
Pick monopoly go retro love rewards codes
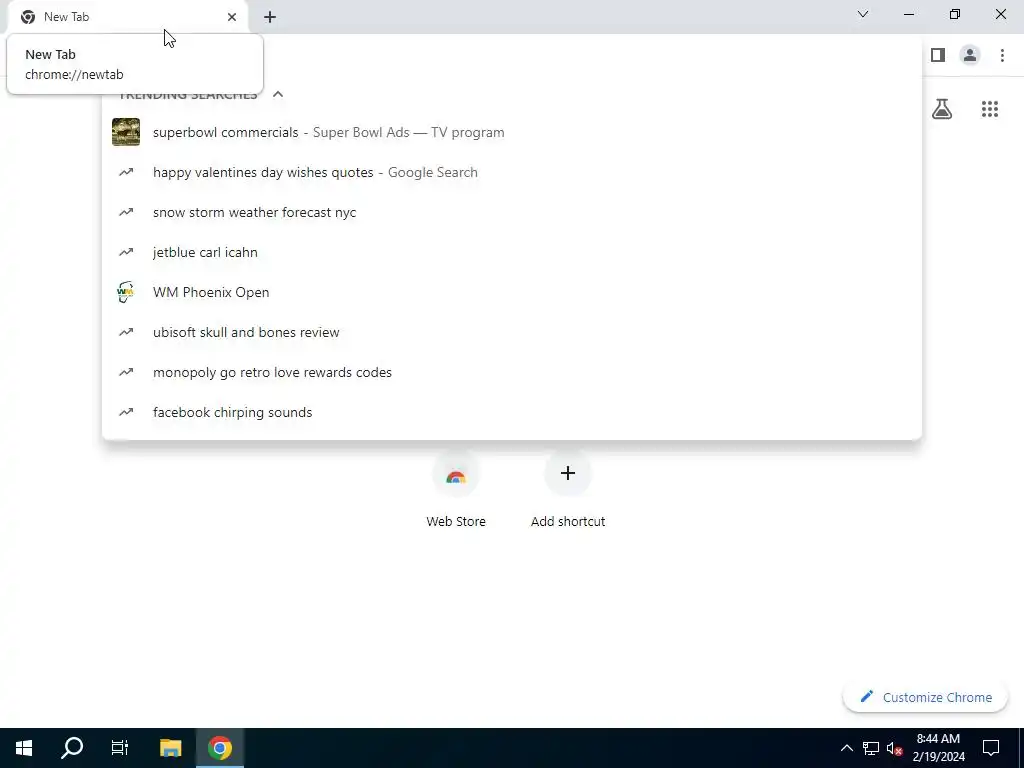point(512,372)
